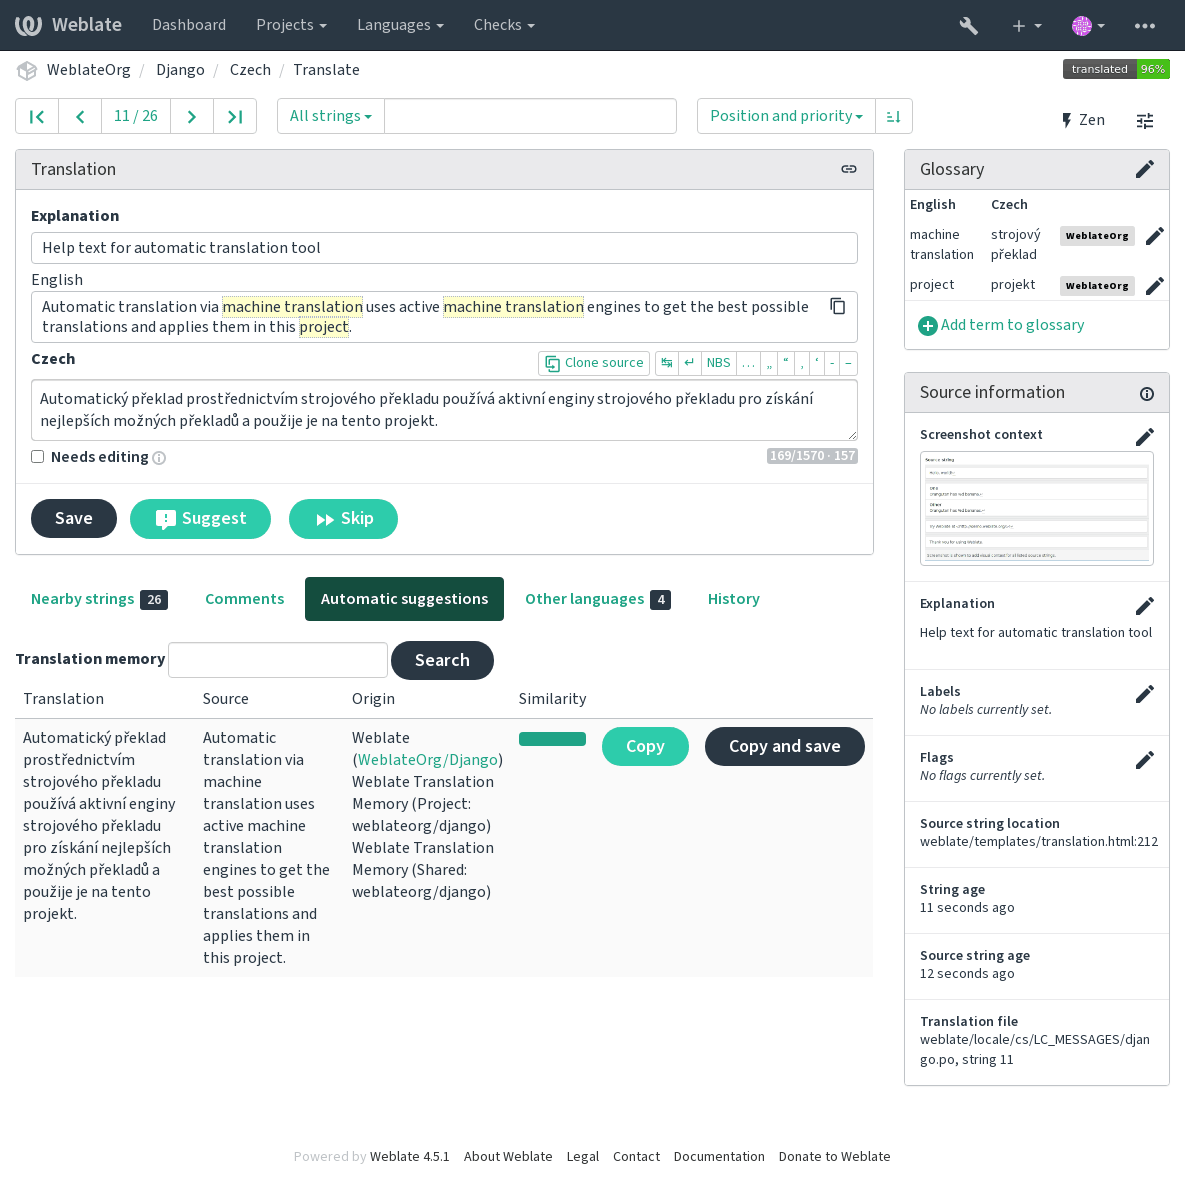Image resolution: width=1185 pixels, height=1194 pixels.
Task: Open the wrench management tools icon
Action: pyautogui.click(x=968, y=25)
